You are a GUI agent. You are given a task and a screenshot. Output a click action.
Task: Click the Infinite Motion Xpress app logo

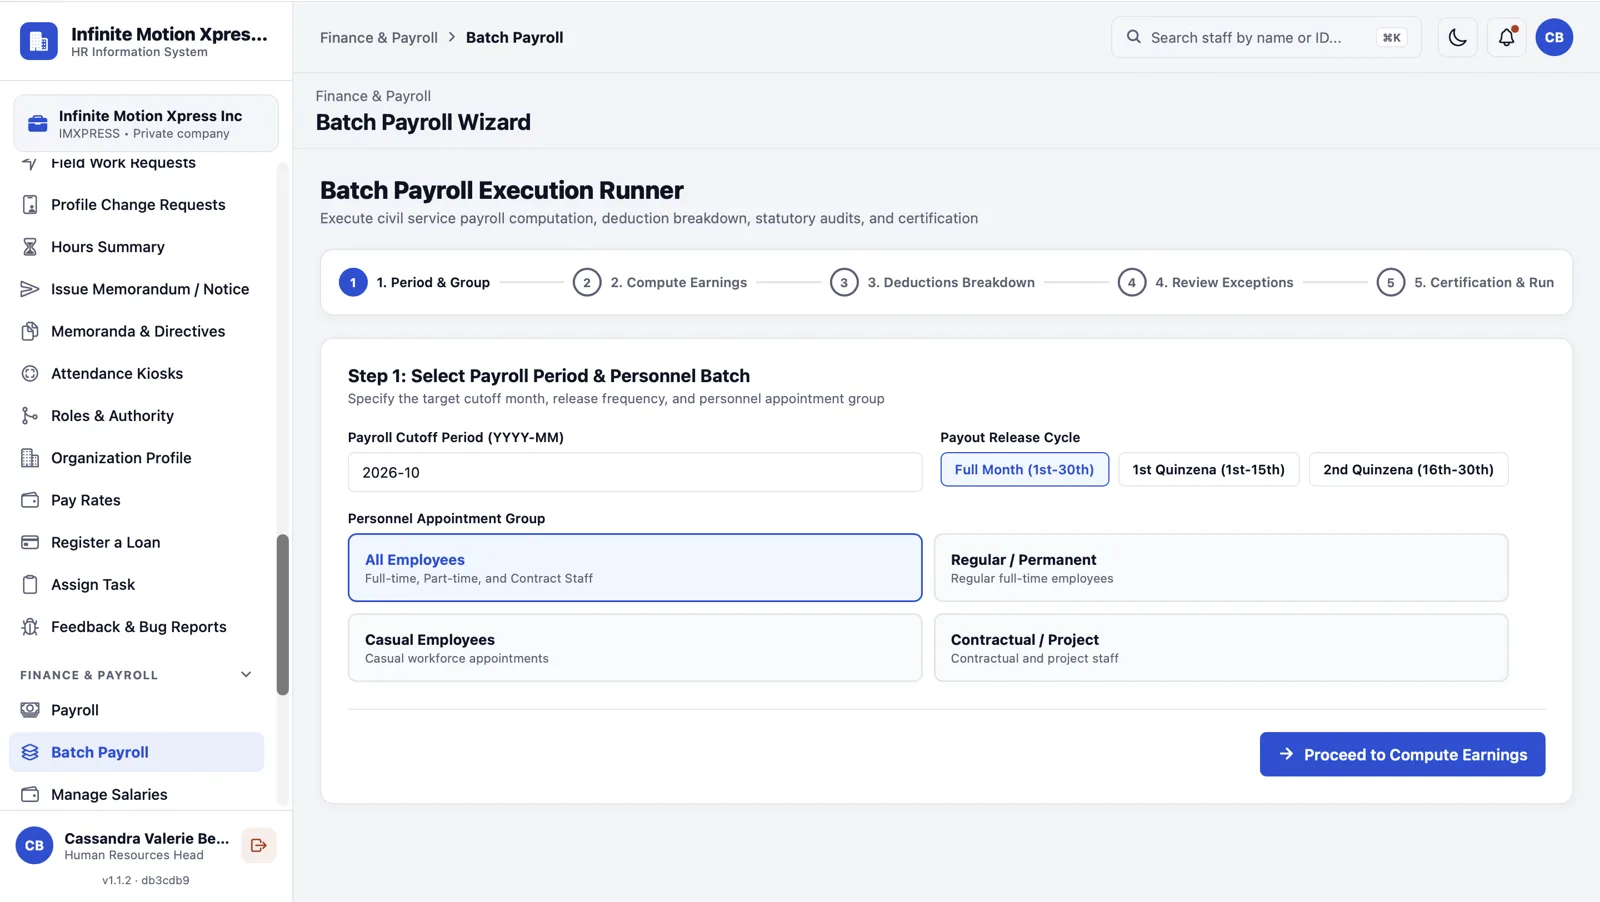(x=39, y=41)
